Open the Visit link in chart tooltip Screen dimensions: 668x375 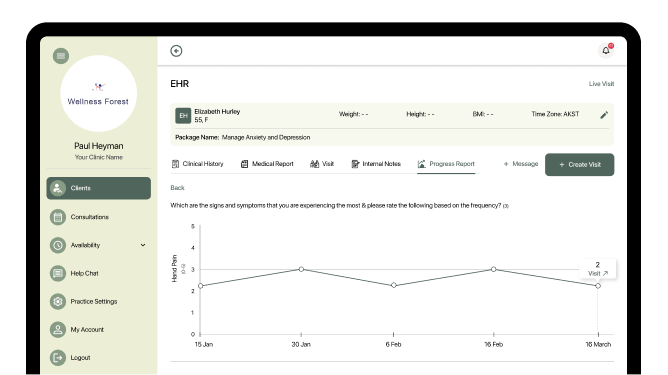[598, 274]
